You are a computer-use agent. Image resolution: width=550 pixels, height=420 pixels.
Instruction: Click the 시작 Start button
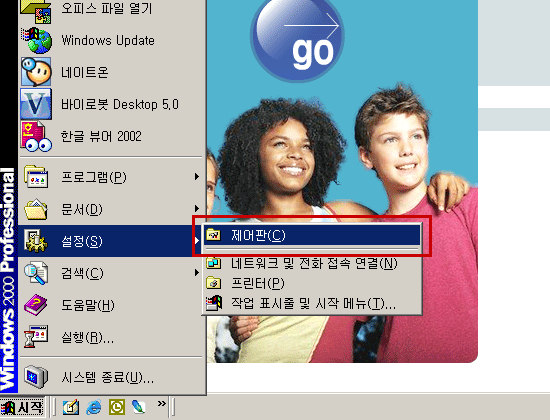tap(23, 407)
